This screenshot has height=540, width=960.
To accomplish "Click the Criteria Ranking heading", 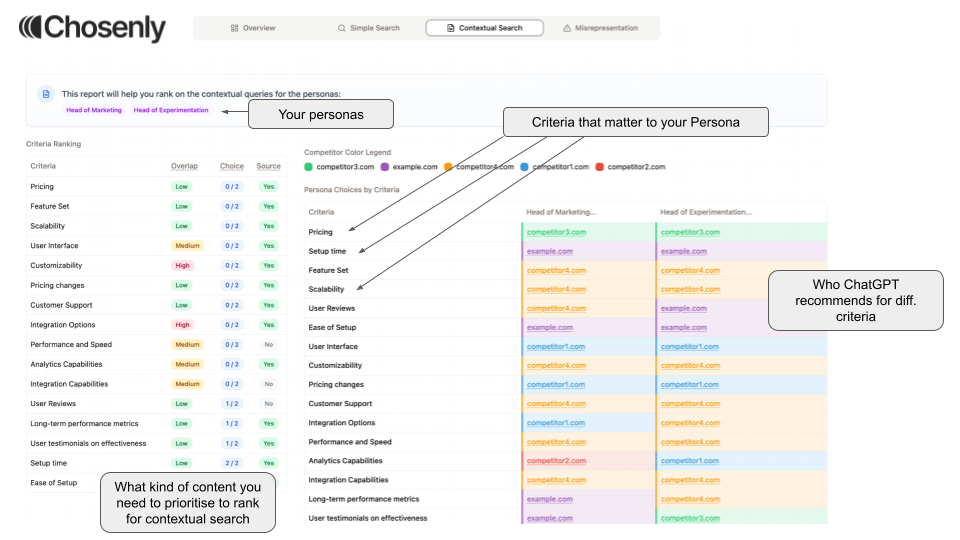I will (53, 144).
